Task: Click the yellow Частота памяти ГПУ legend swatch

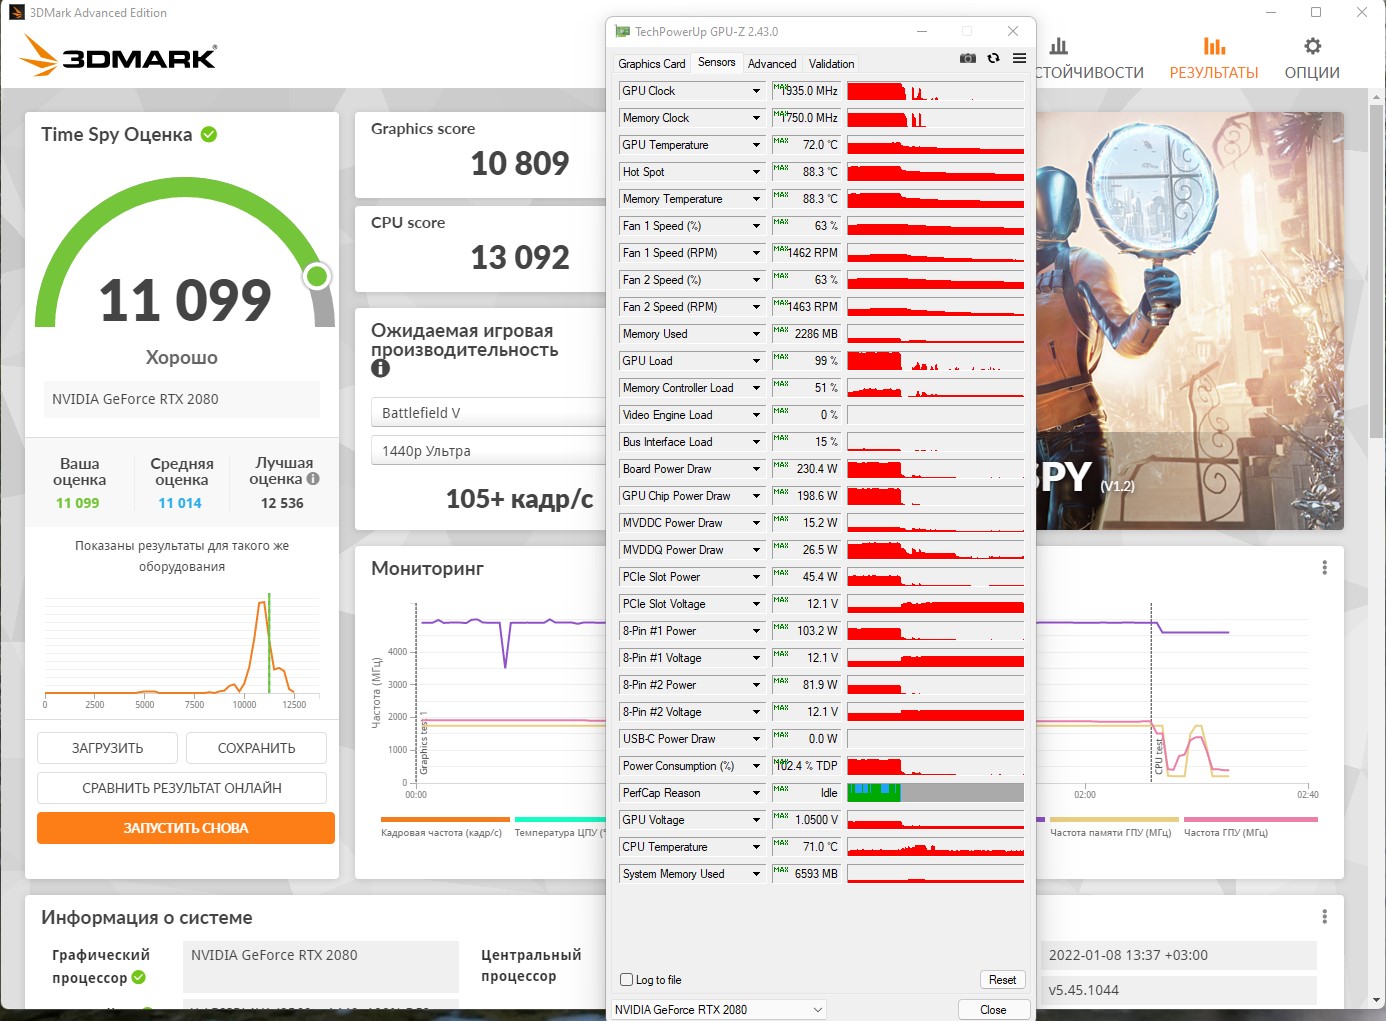Action: pos(1113,819)
